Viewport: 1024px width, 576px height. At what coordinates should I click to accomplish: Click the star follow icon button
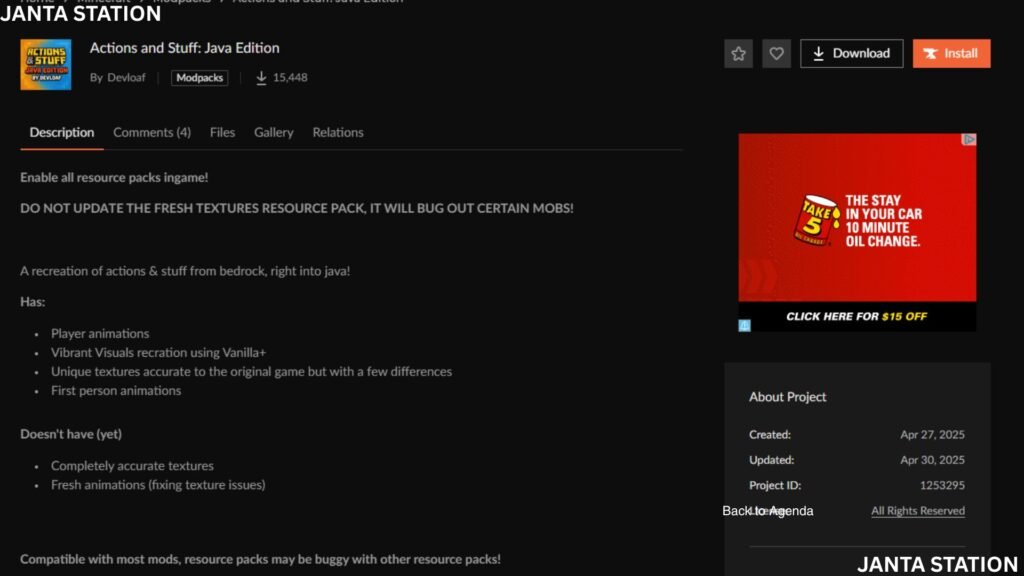coord(738,54)
